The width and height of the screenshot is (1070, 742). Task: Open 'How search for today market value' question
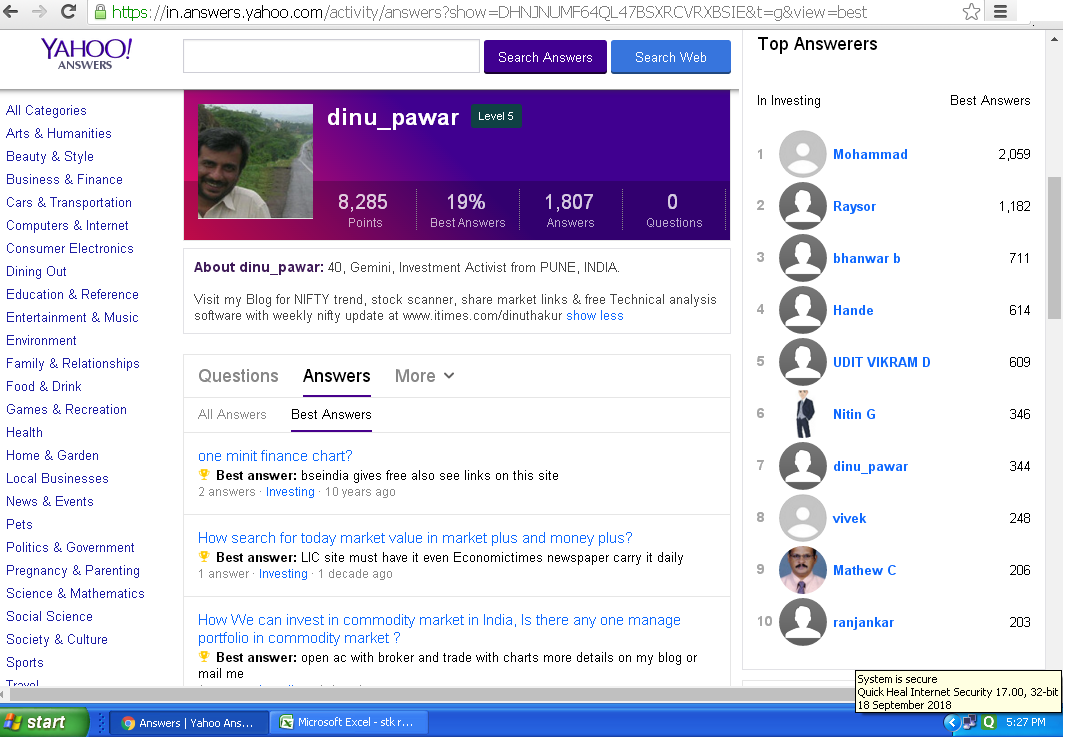click(415, 538)
